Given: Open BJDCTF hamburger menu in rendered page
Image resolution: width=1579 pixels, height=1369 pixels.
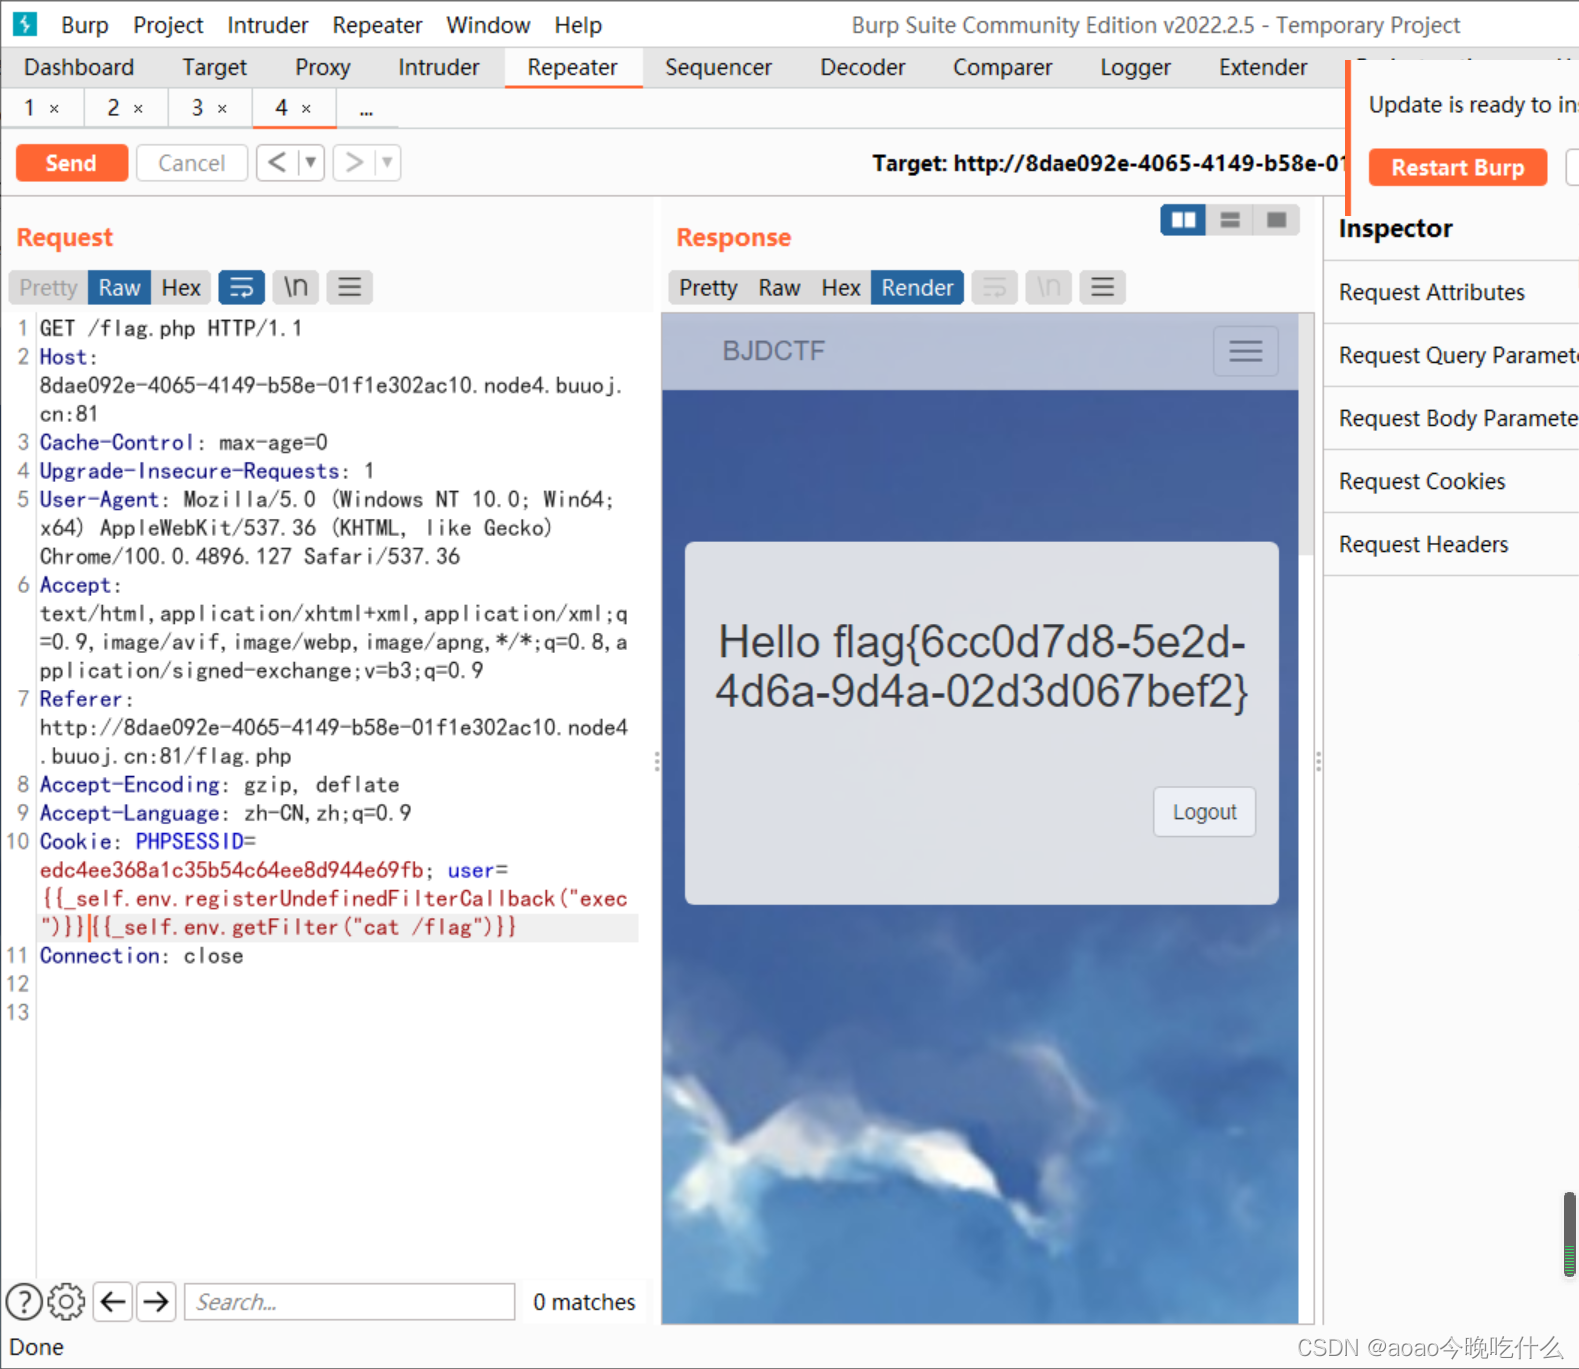Looking at the screenshot, I should pos(1245,351).
